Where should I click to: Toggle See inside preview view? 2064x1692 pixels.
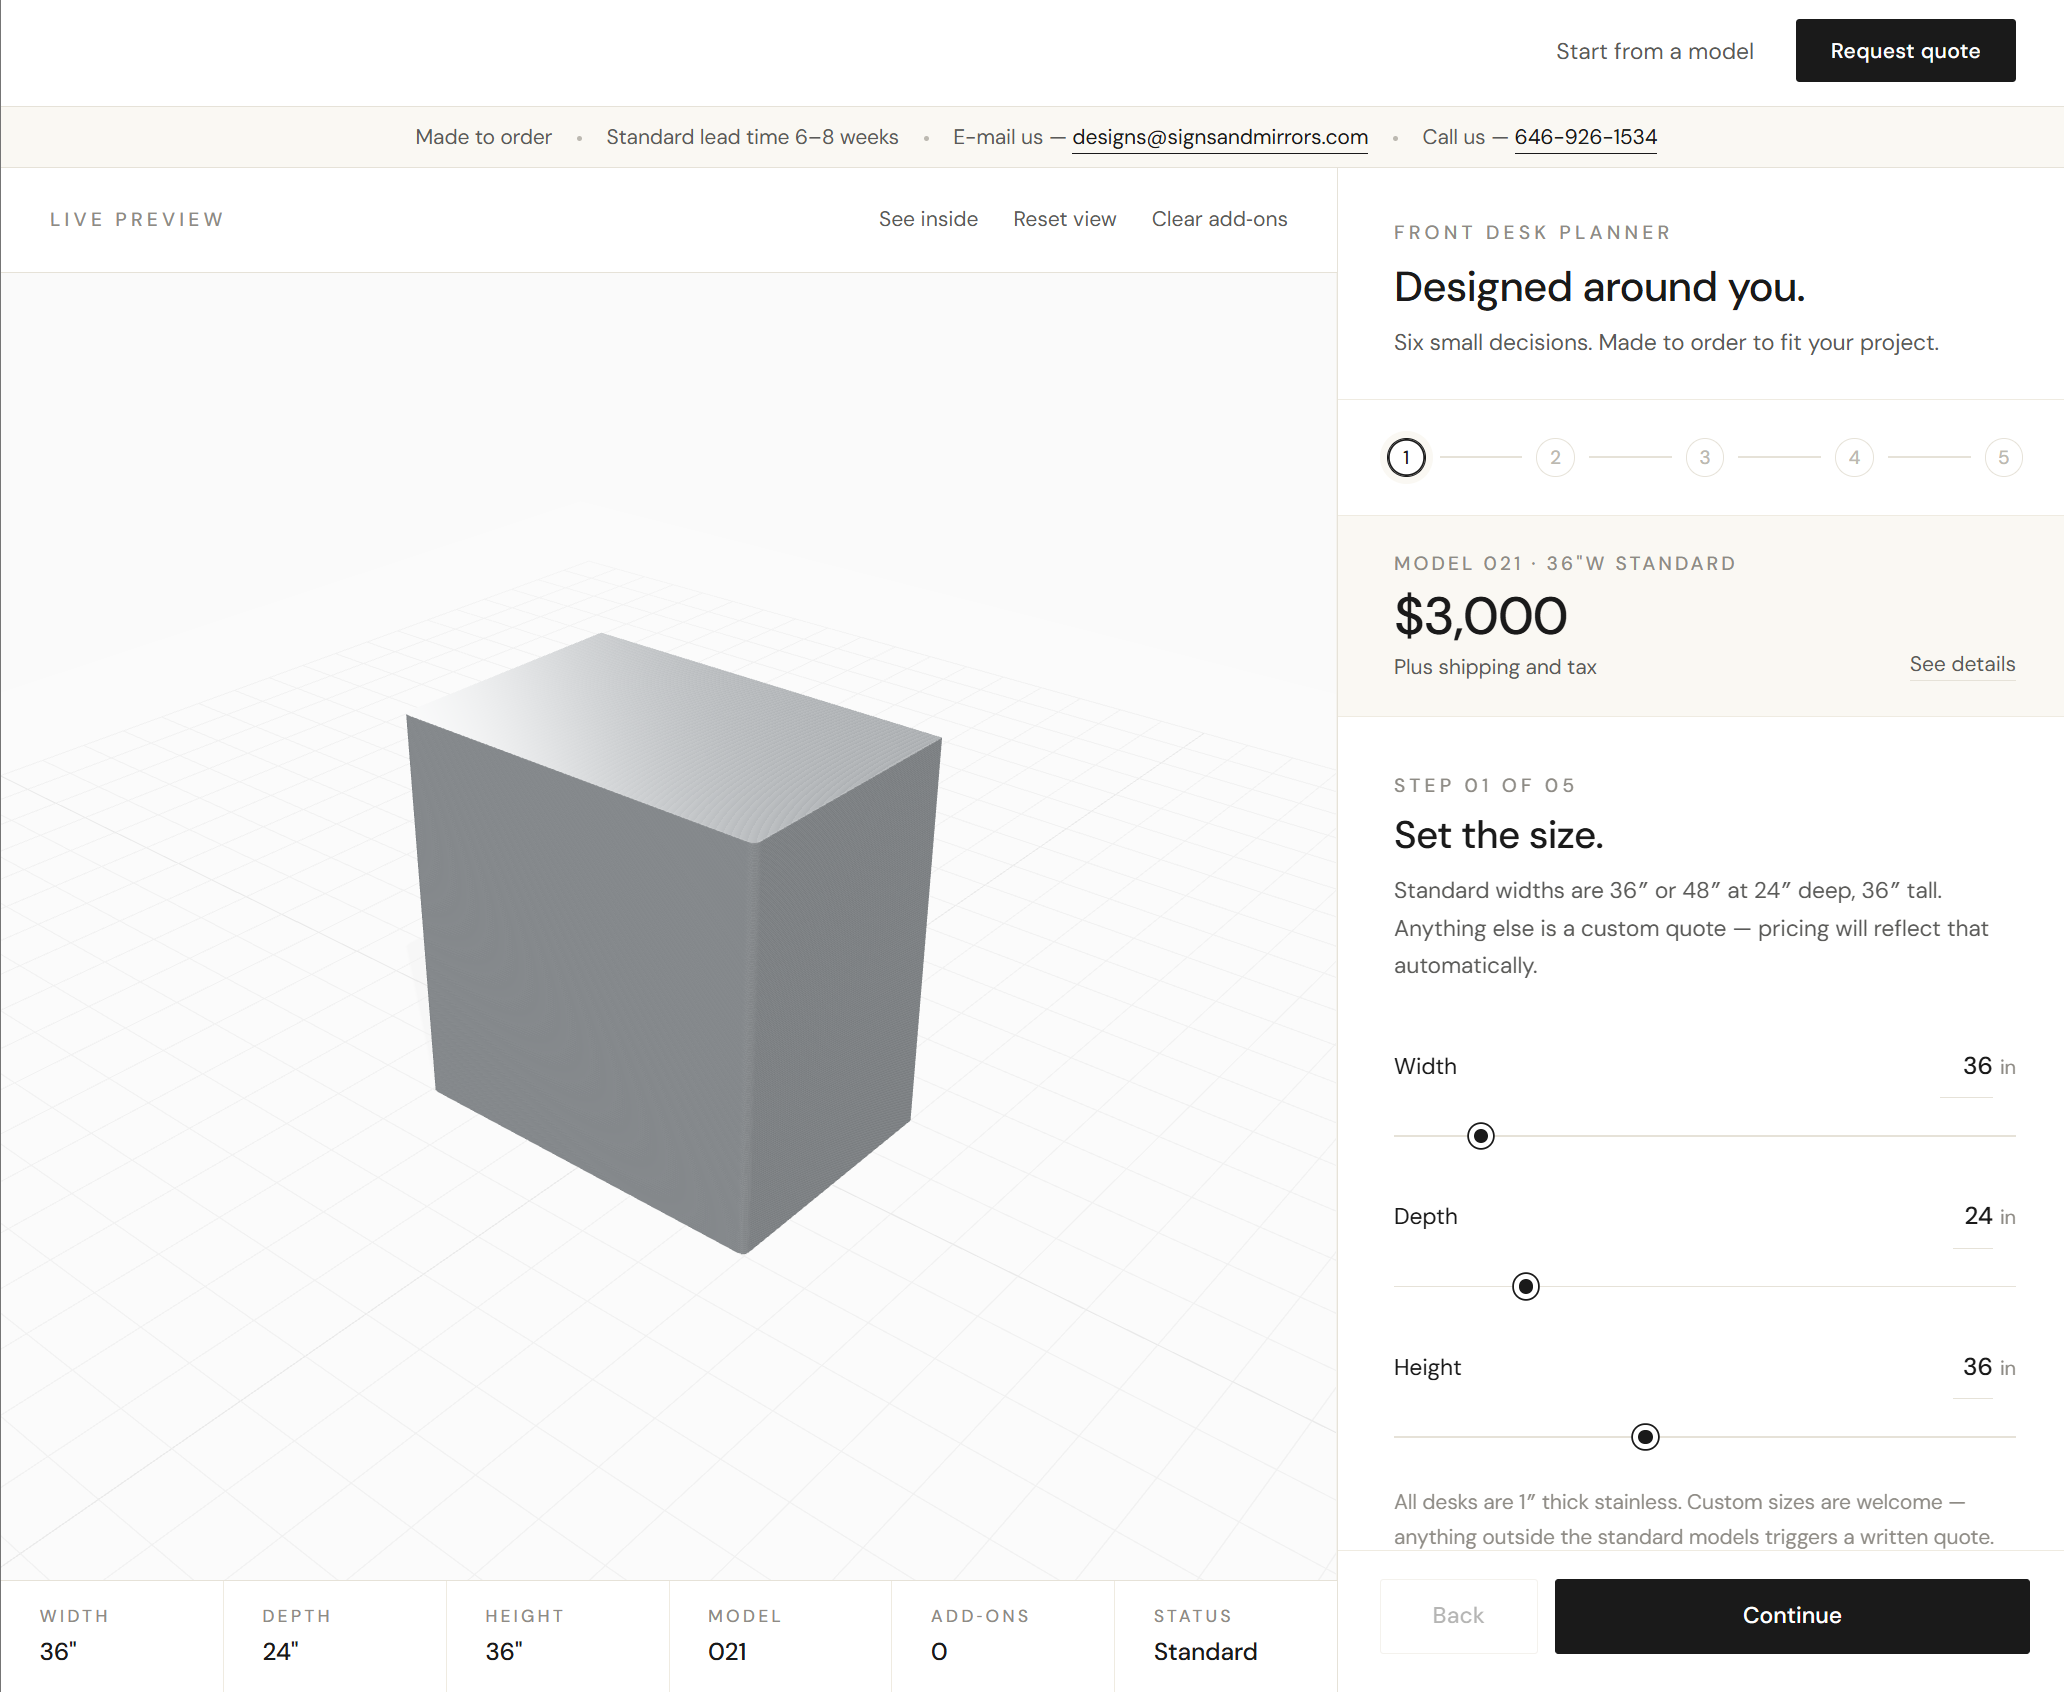(928, 219)
